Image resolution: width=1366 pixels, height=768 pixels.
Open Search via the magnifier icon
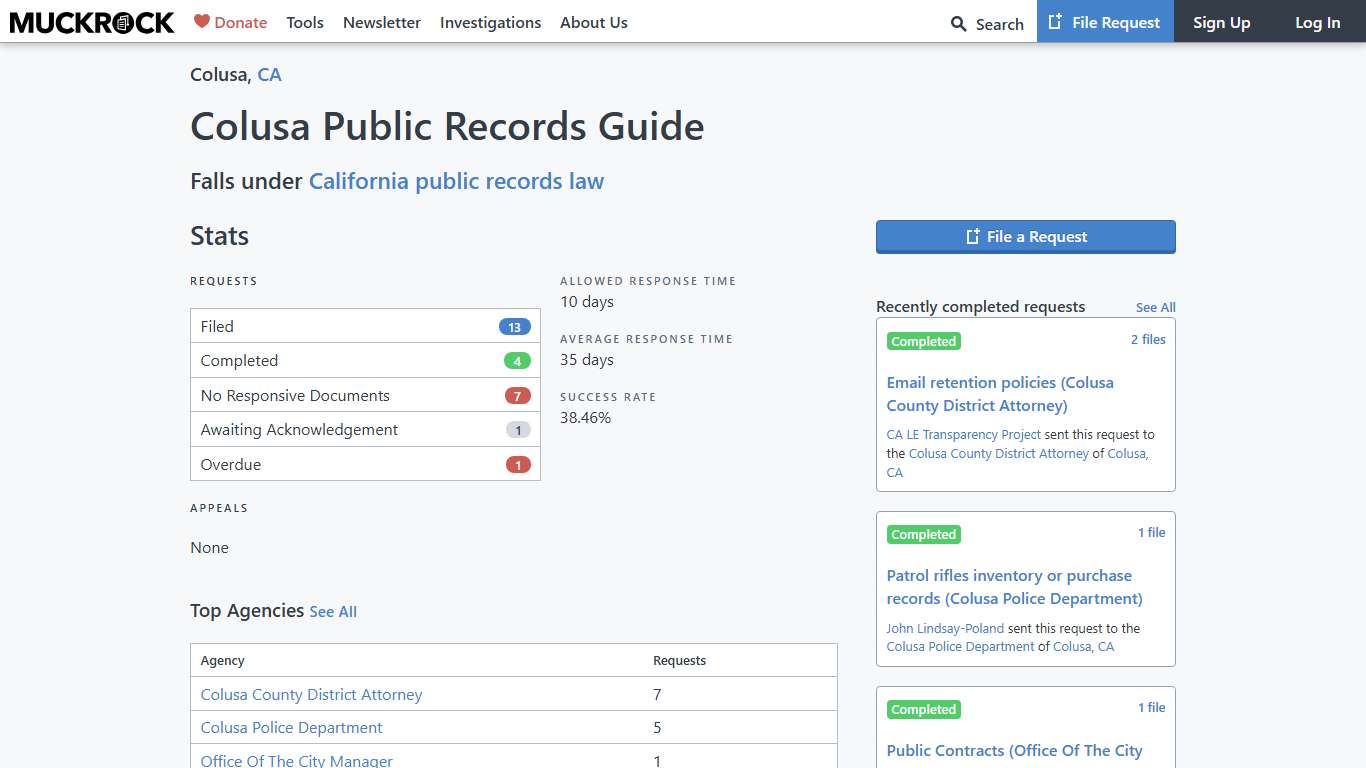pos(958,23)
